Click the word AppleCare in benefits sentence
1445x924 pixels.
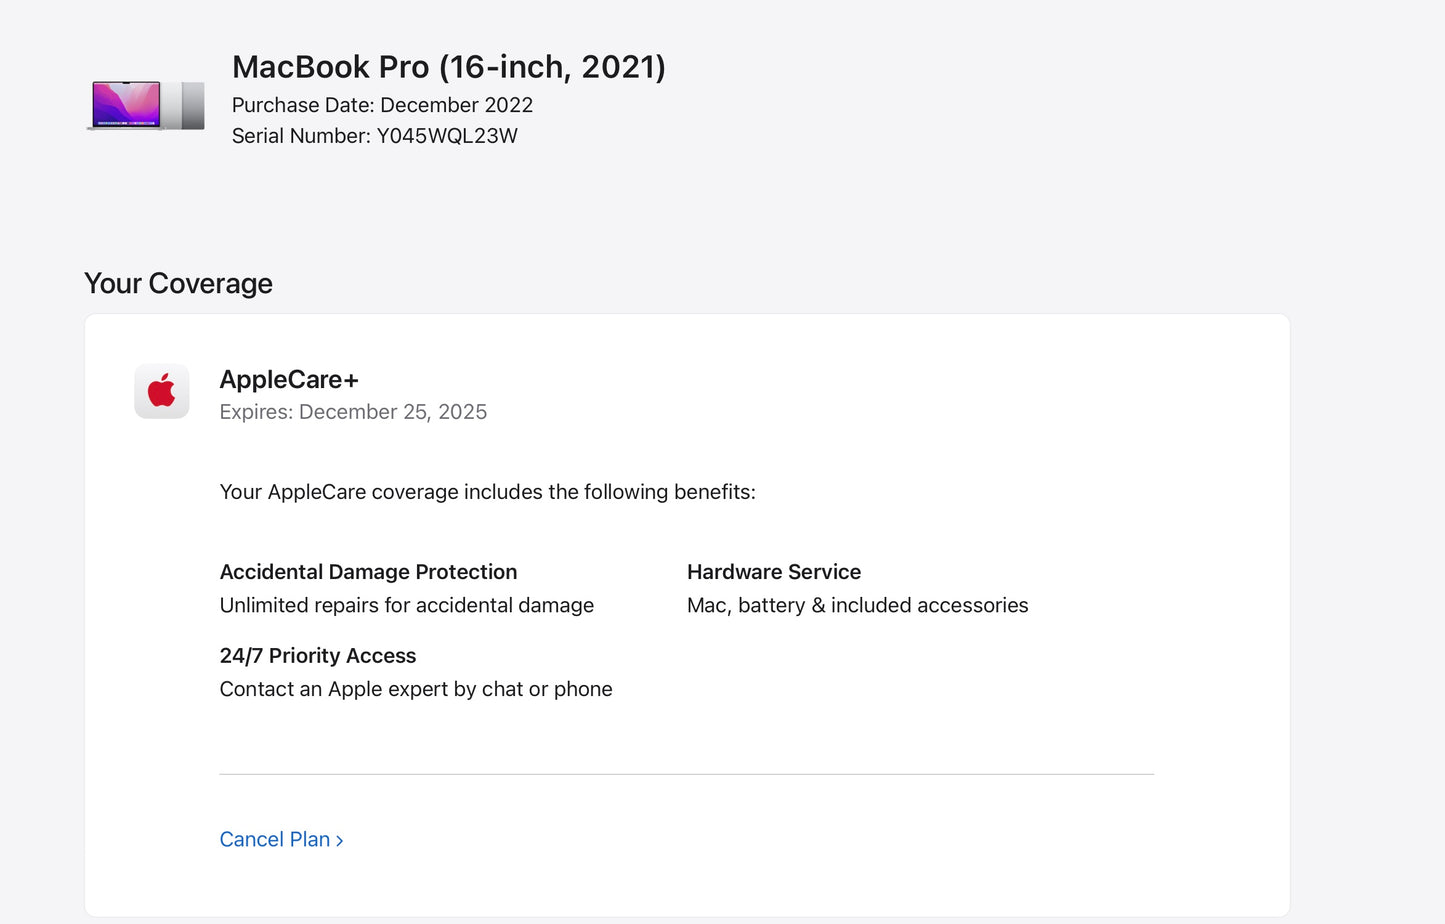point(316,492)
